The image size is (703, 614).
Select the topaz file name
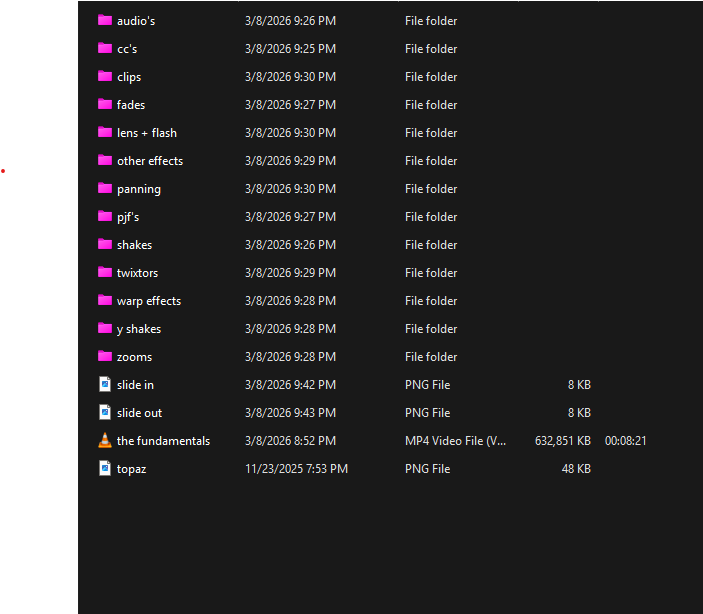(132, 469)
